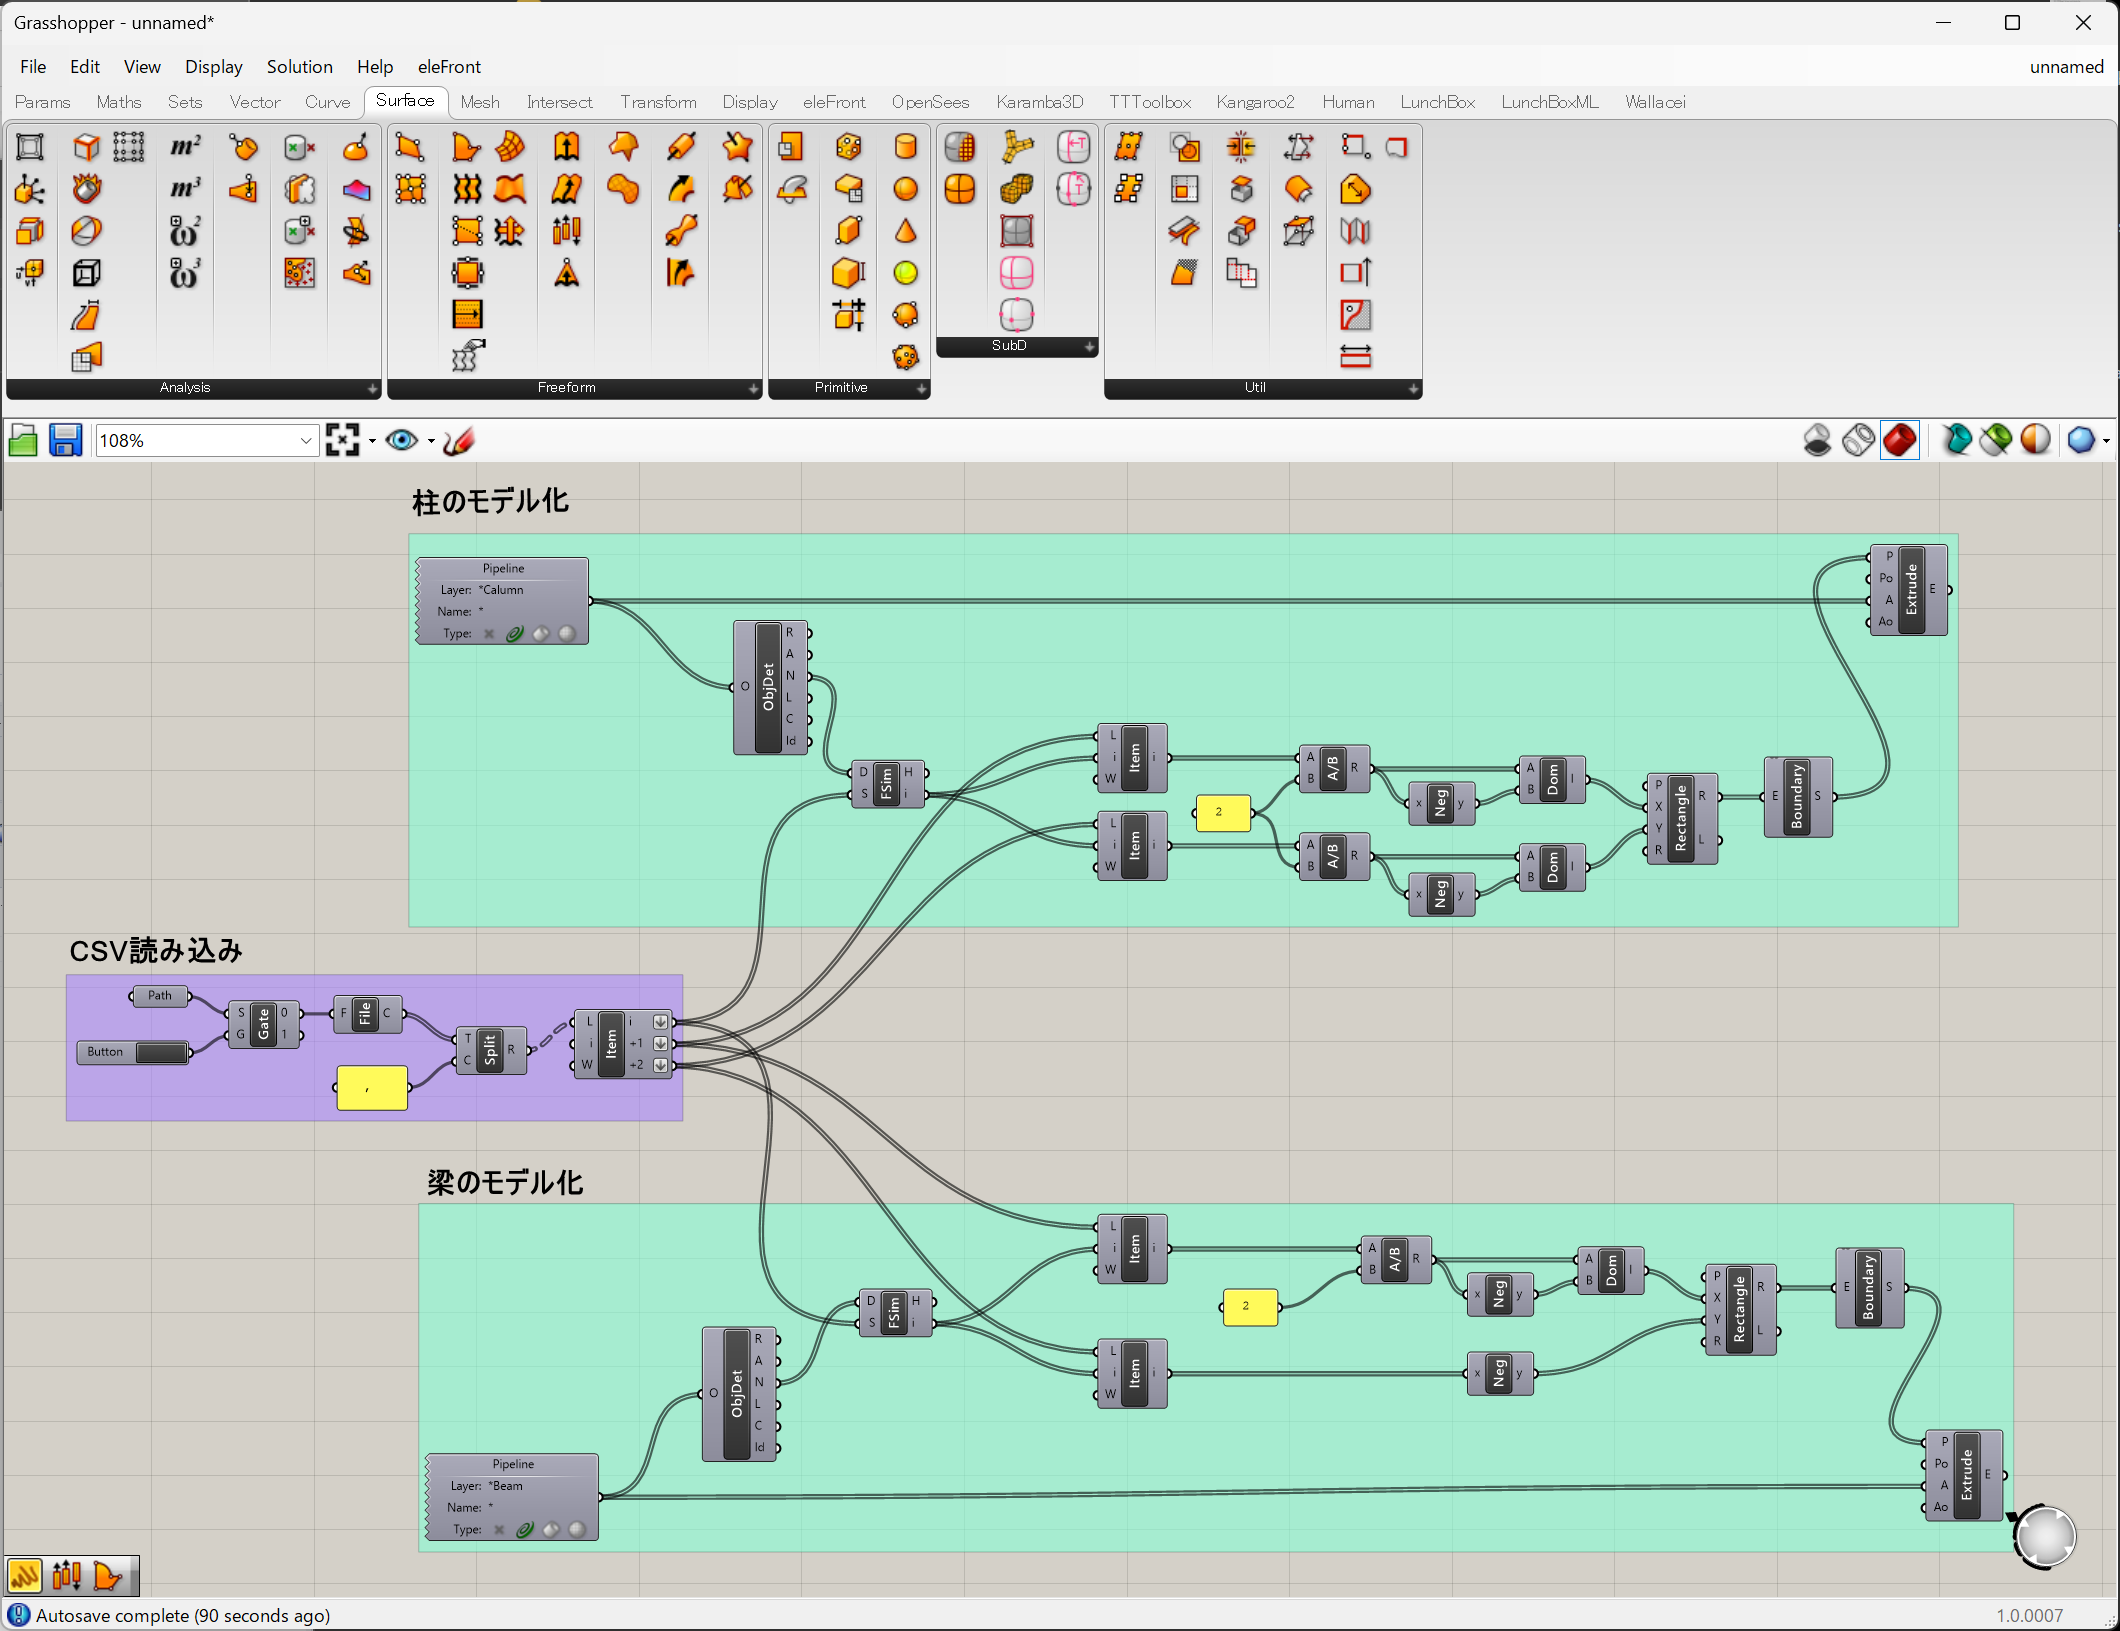Select the Extrude component in upper group
The image size is (2120, 1631).
click(x=1910, y=589)
